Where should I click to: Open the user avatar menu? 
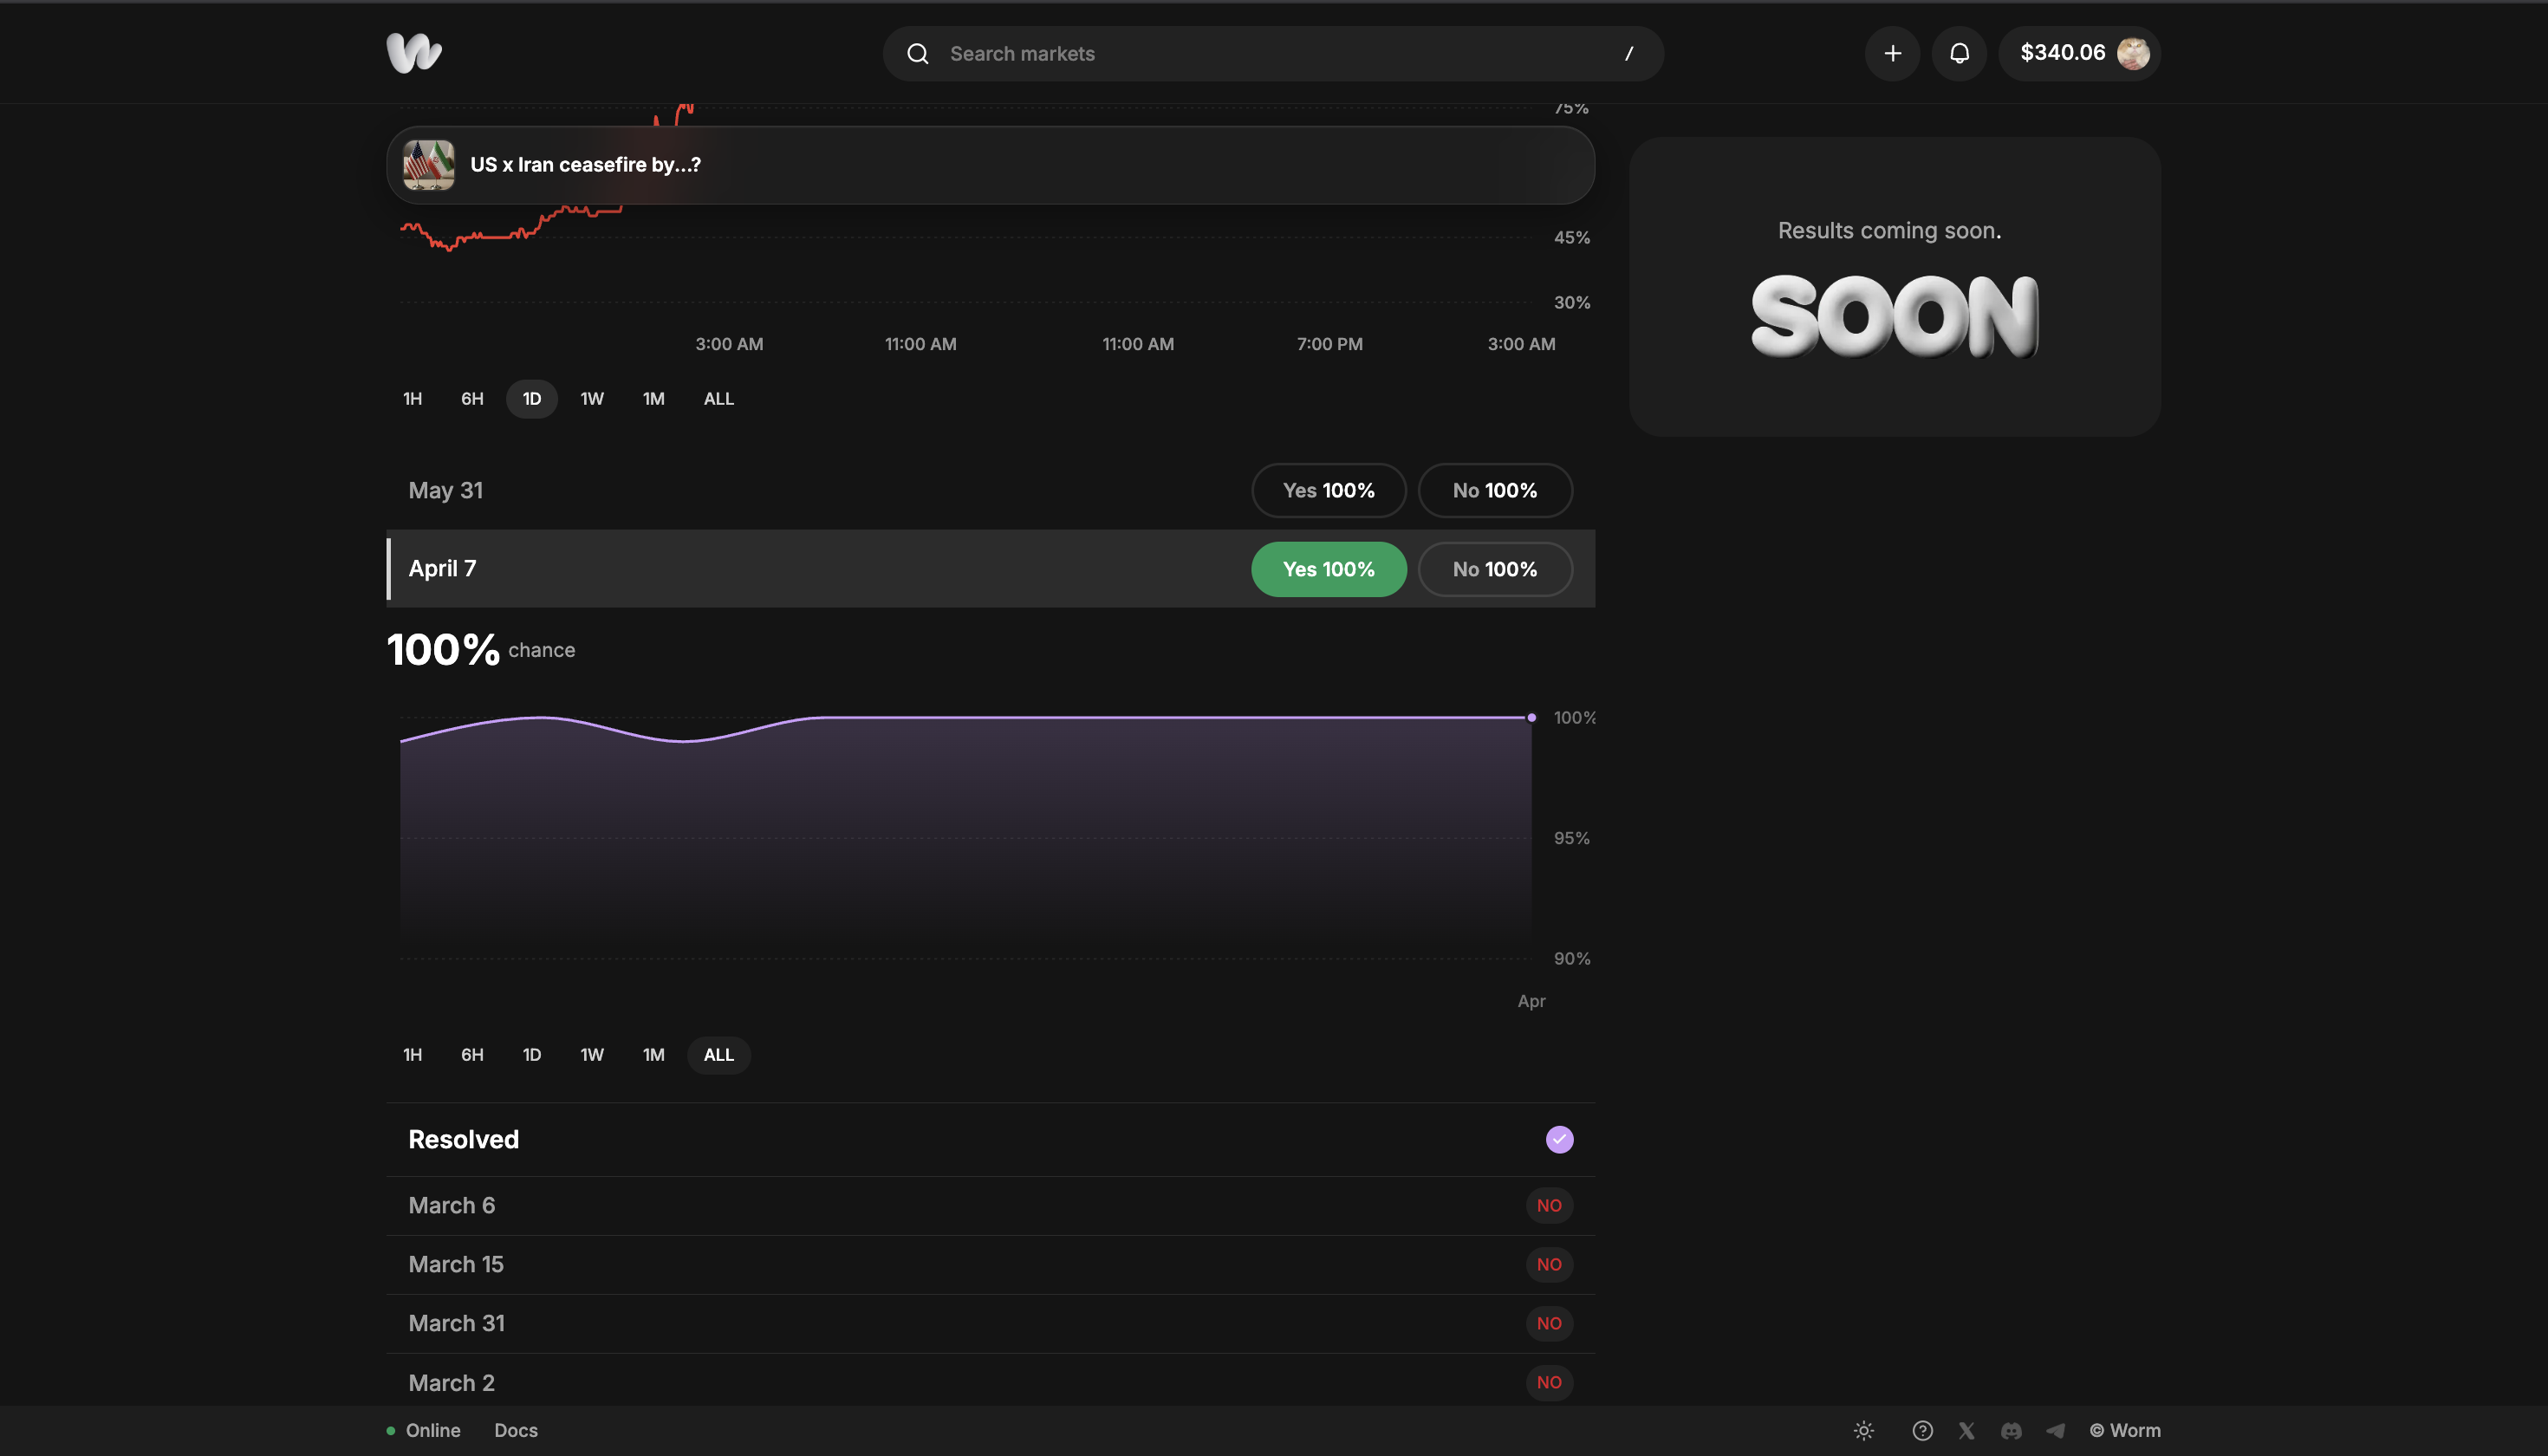coord(2133,53)
